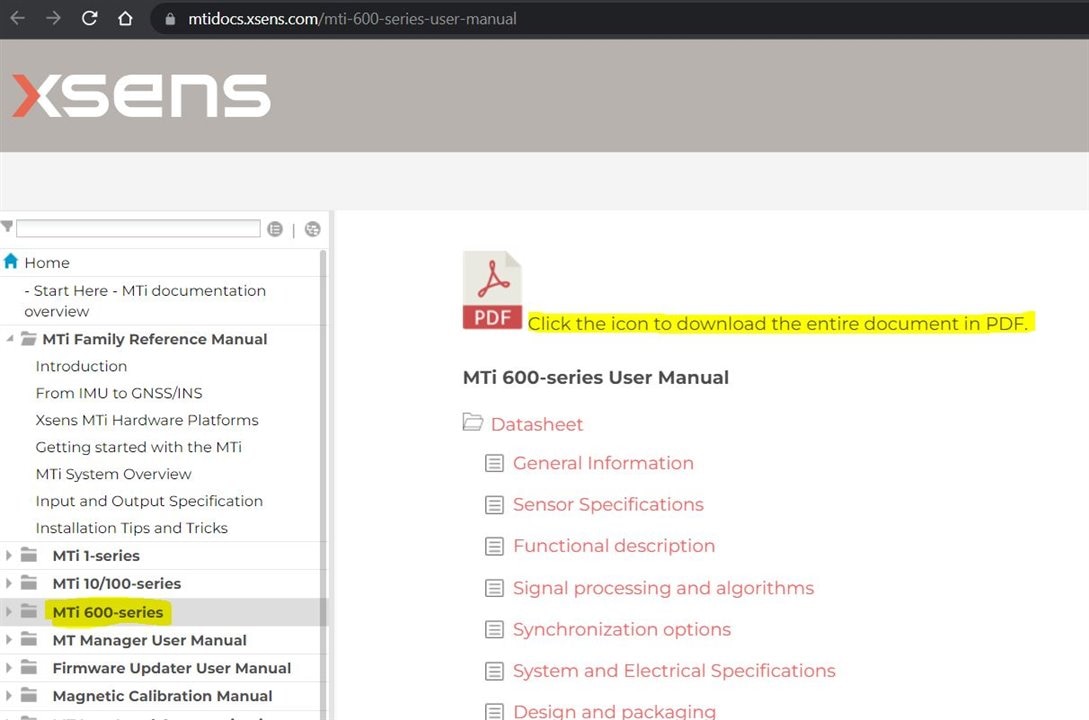The height and width of the screenshot is (720, 1089).
Task: Click the folder icon of Firmware Updater User Manual
Action: pyautogui.click(x=28, y=667)
